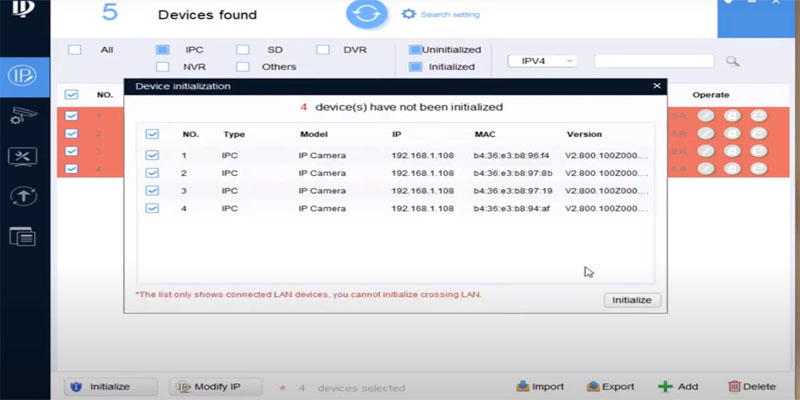This screenshot has width=800, height=400.
Task: Click the Export button
Action: pyautogui.click(x=610, y=386)
